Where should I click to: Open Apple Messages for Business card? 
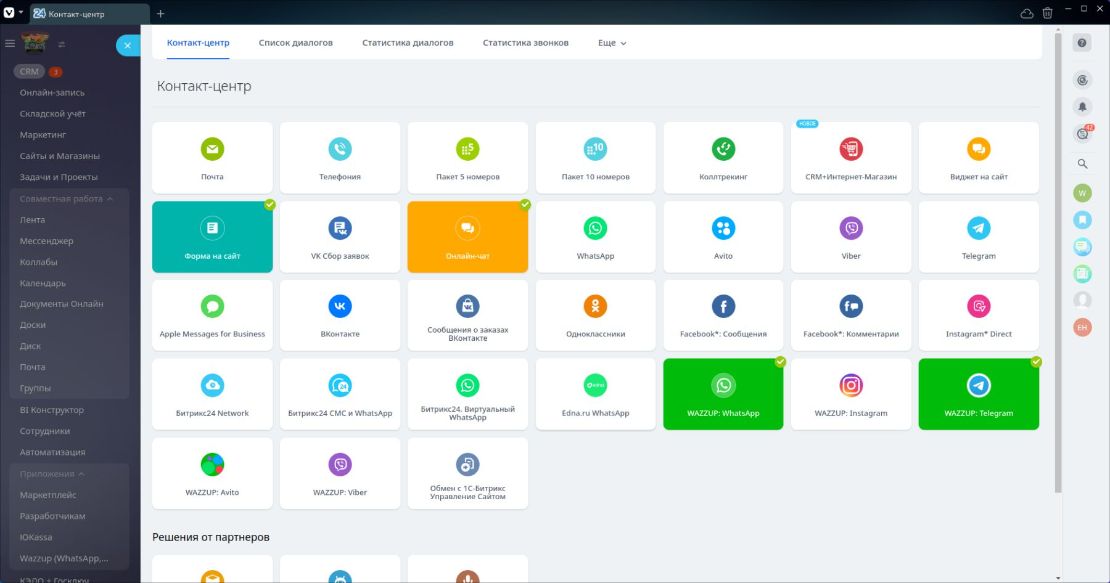pyautogui.click(x=212, y=316)
